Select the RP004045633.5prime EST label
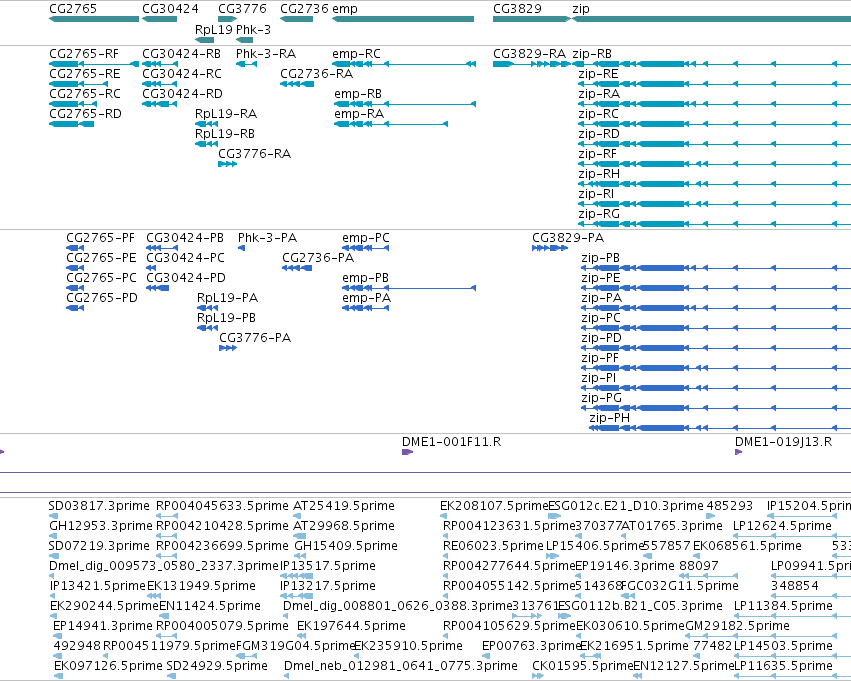 222,506
